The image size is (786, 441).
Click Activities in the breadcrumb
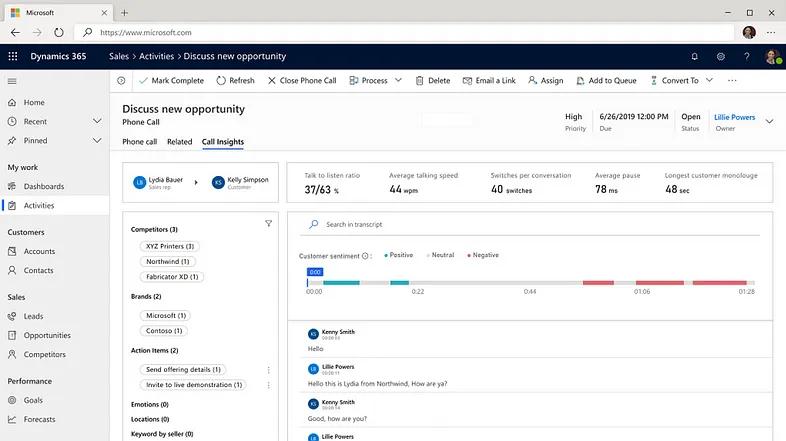pos(156,56)
